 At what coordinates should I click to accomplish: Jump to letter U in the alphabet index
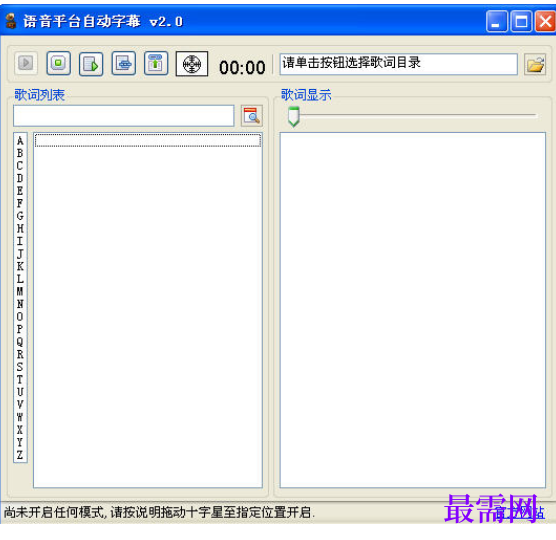pyautogui.click(x=20, y=392)
